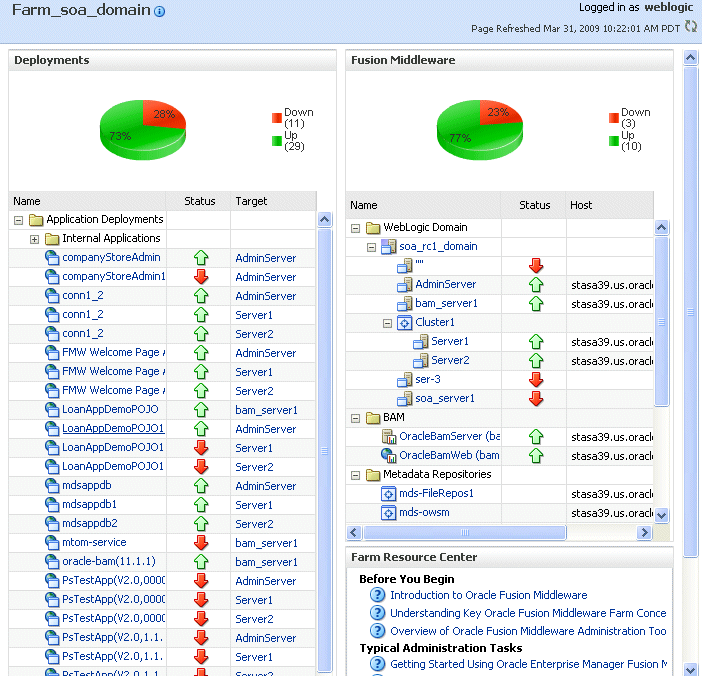Click the 'Server1' link under Cluster1

coord(450,341)
